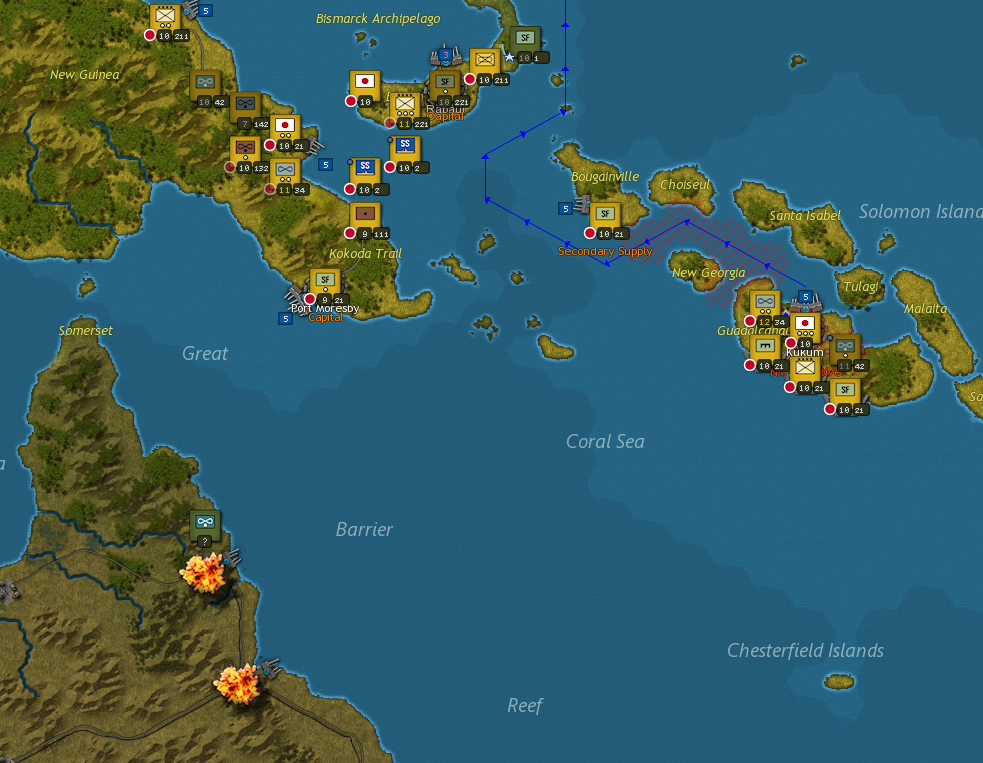Select the SF unit on Bougainville
Viewport: 983px width, 763px height.
point(606,218)
